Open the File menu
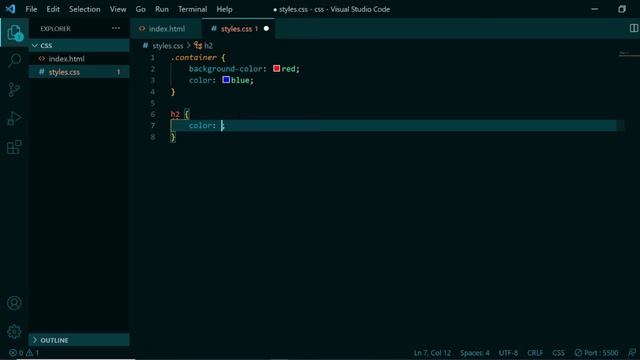 [x=31, y=9]
